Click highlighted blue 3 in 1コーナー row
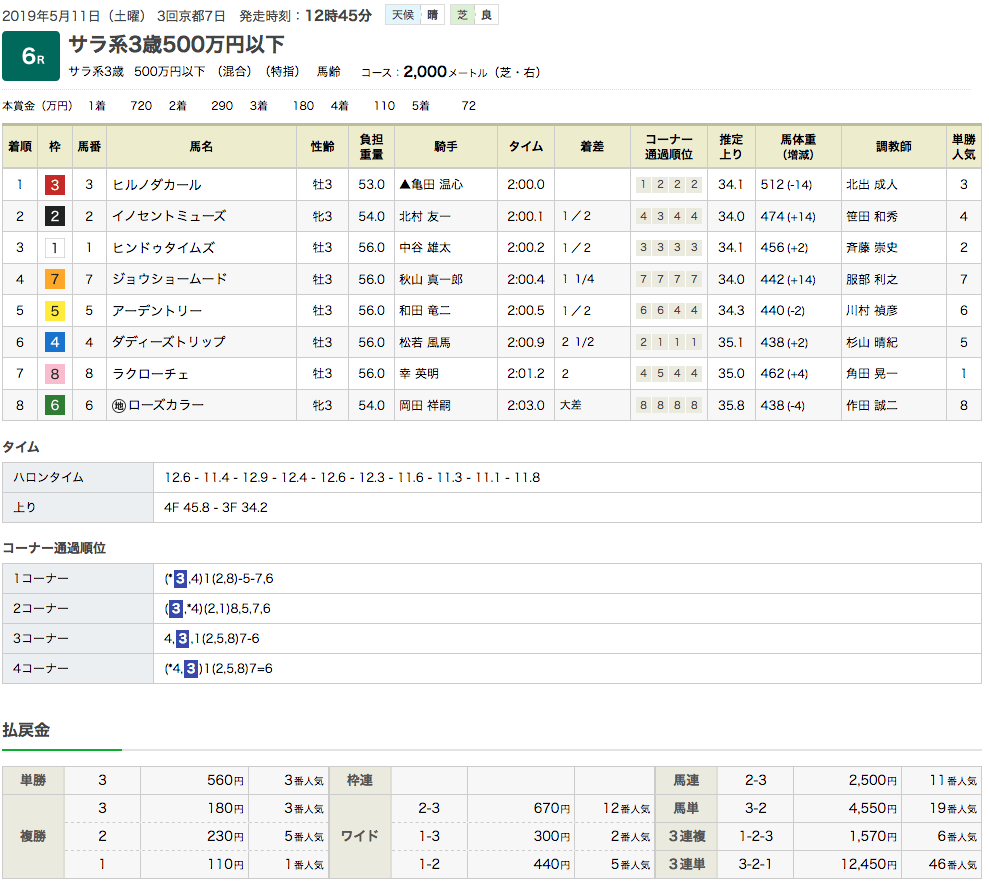Screen dimensions: 989x883 coord(180,579)
